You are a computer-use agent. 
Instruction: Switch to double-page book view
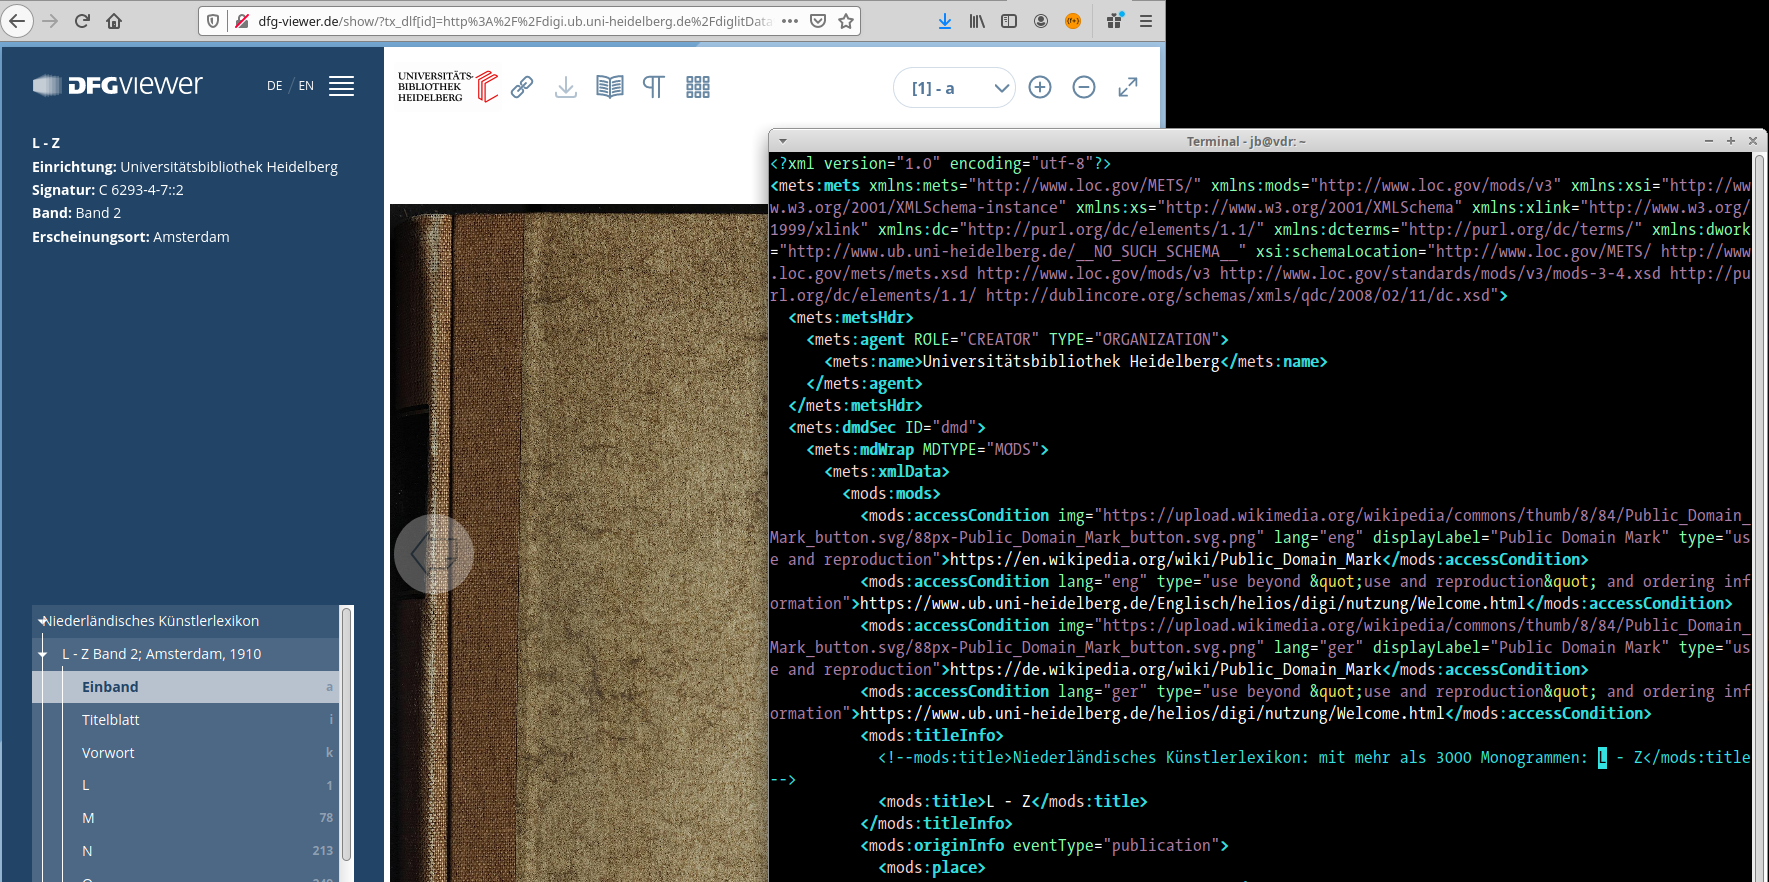pyautogui.click(x=609, y=87)
